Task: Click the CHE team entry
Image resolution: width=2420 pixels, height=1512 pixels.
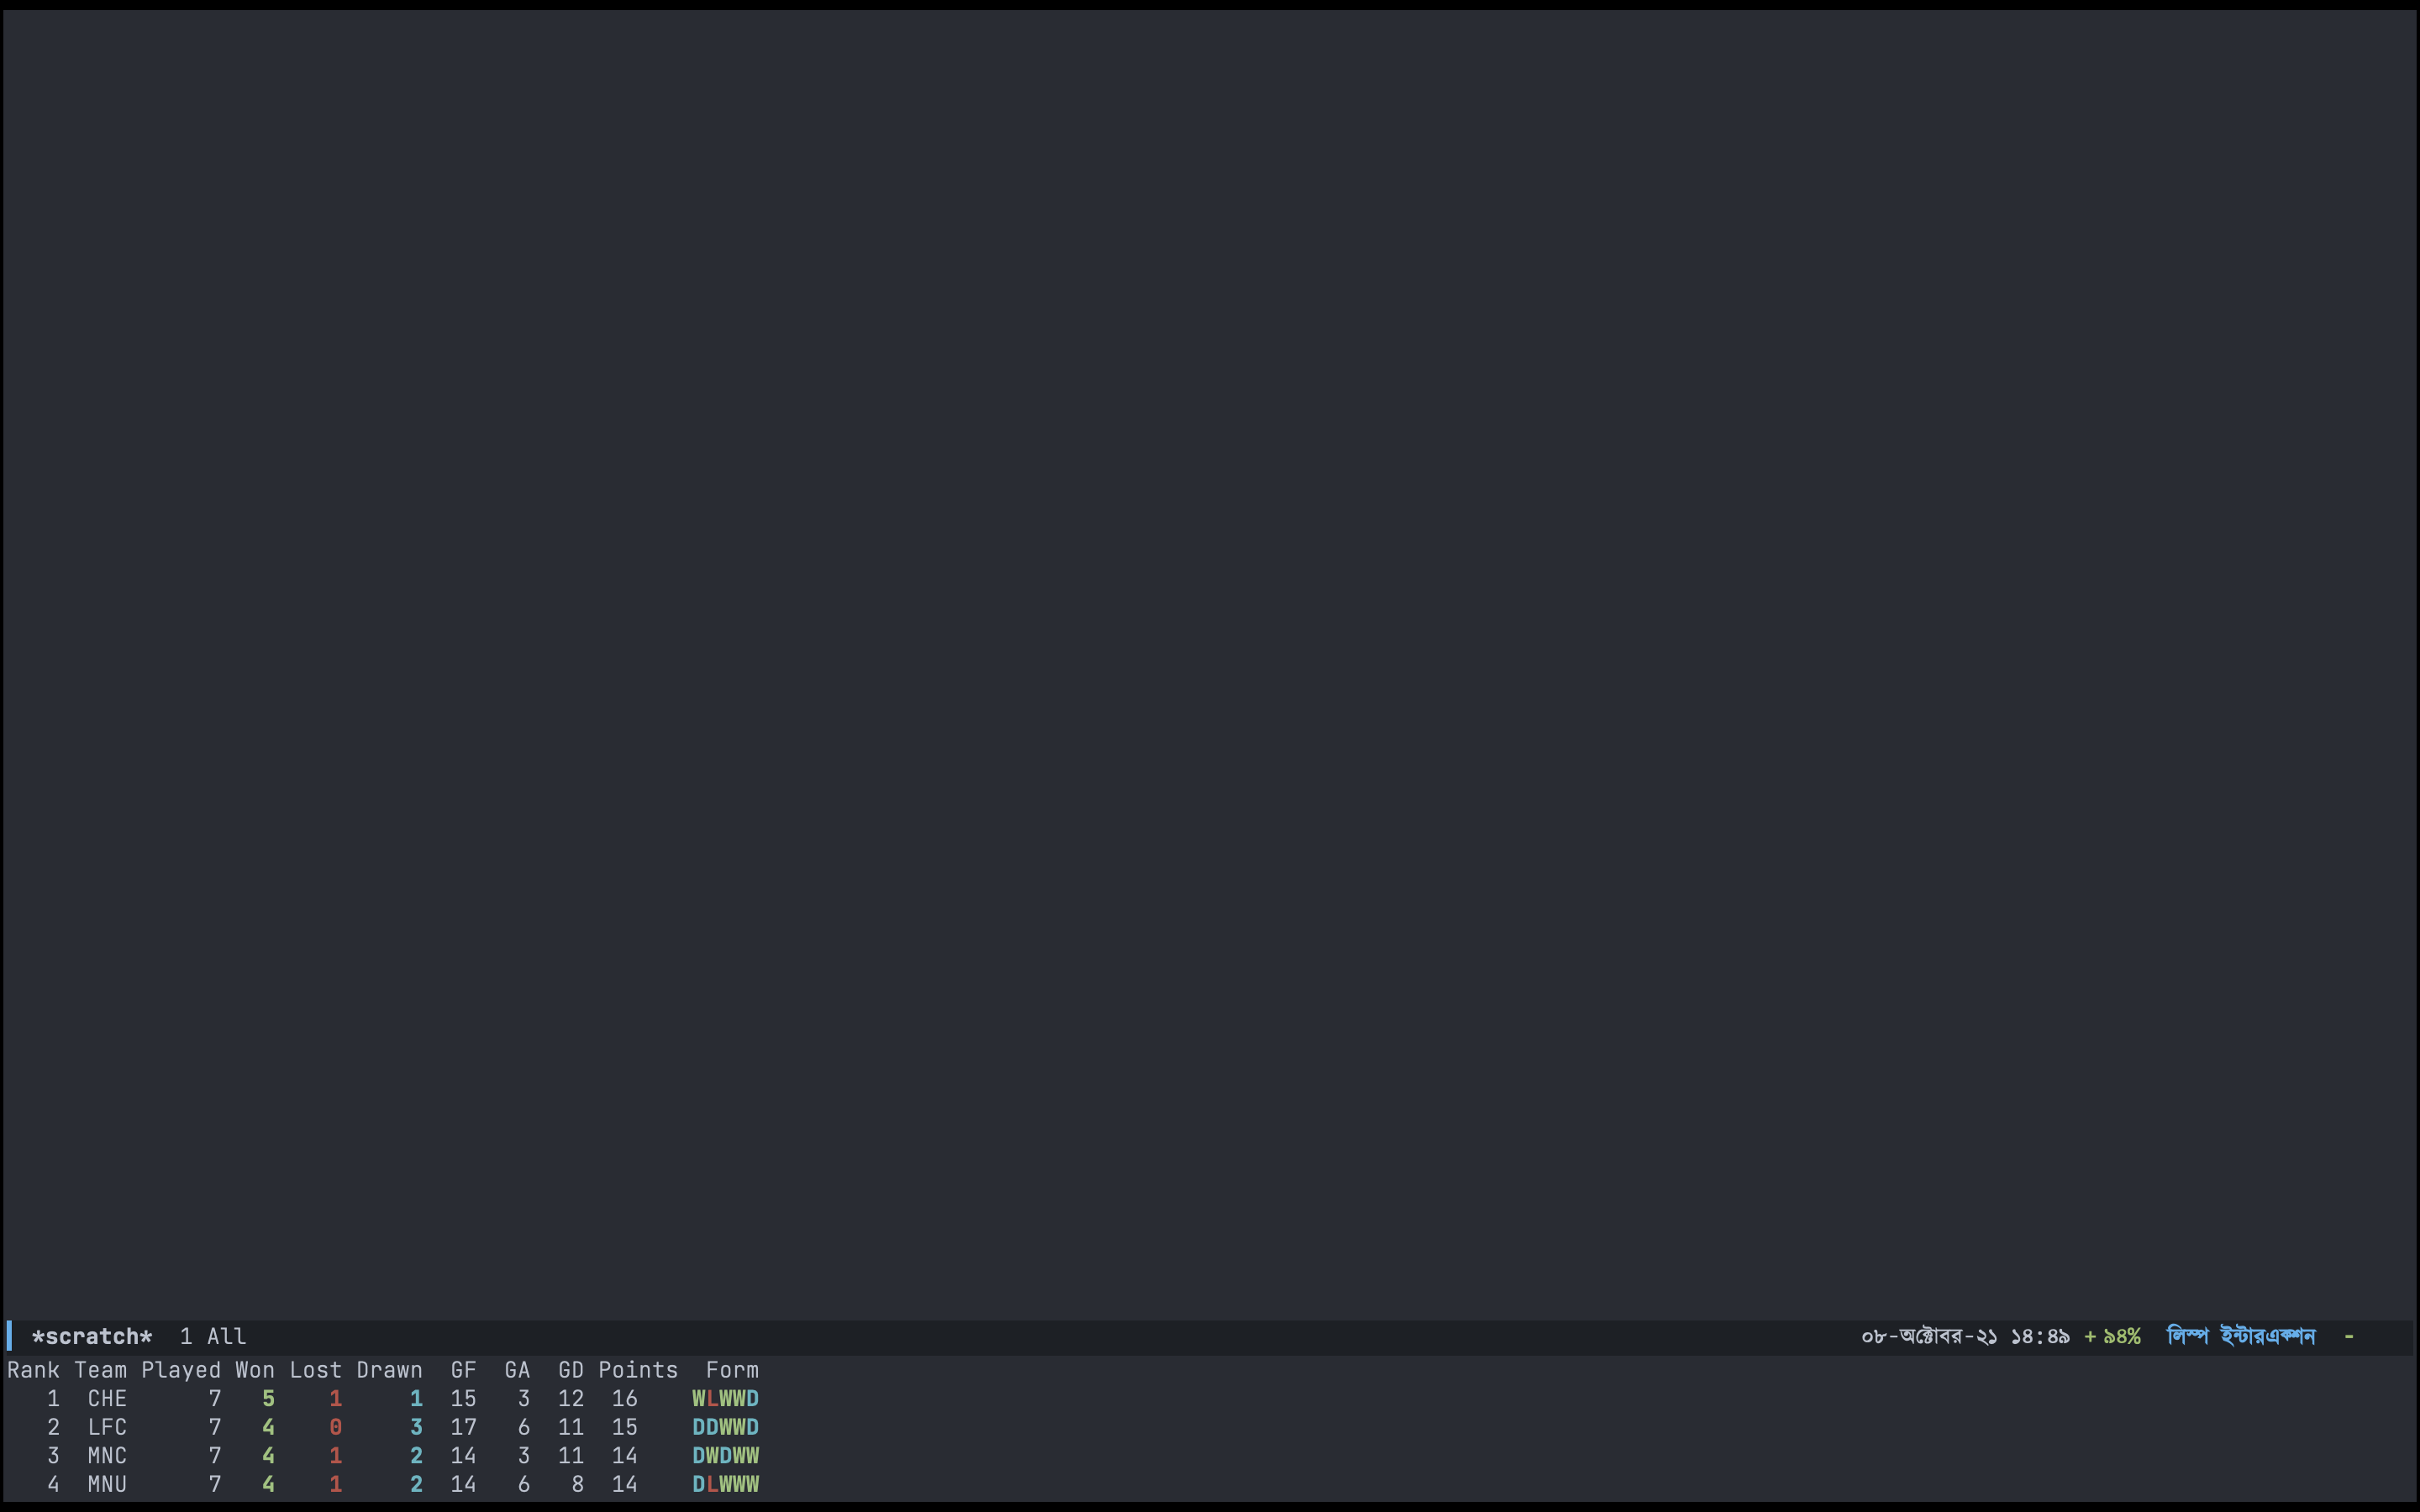Action: [x=107, y=1399]
